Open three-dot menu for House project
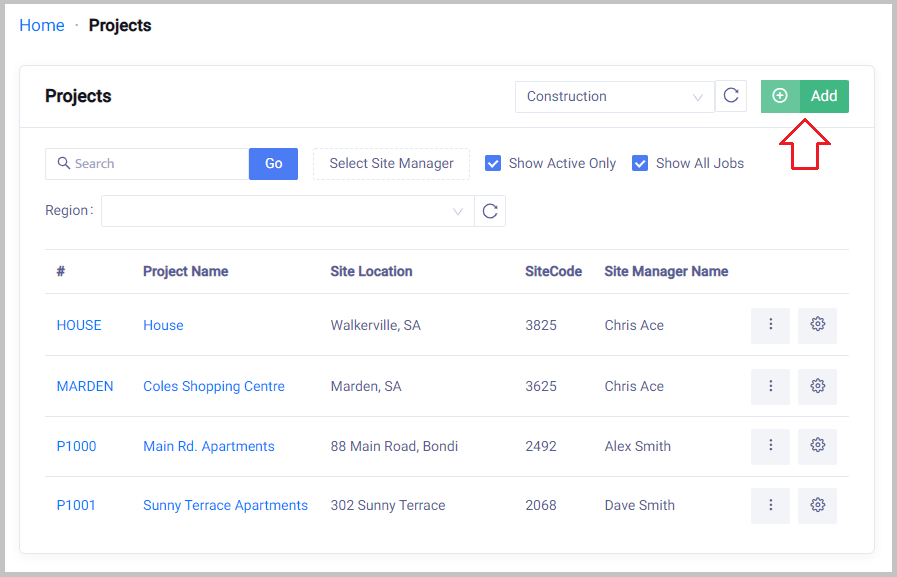The width and height of the screenshot is (897, 577). (770, 325)
